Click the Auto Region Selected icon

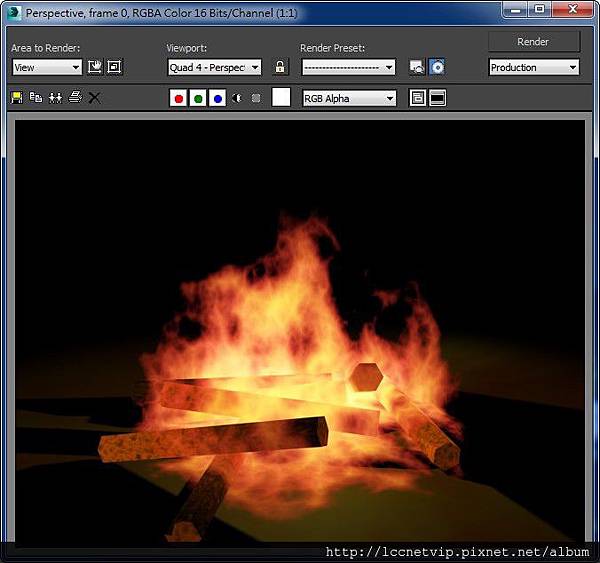pyautogui.click(x=114, y=67)
